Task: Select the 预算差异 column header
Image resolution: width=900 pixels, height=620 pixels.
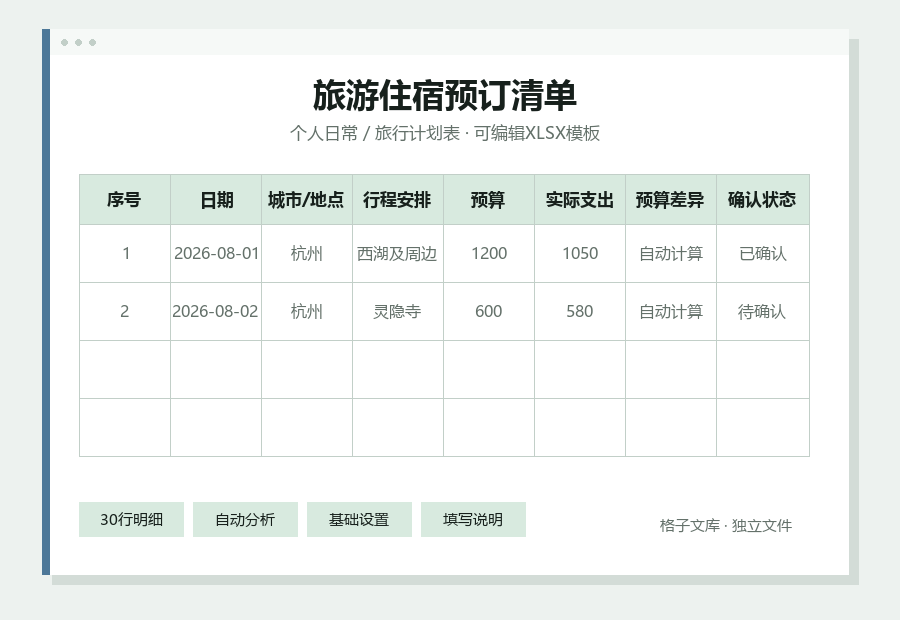Action: click(670, 200)
